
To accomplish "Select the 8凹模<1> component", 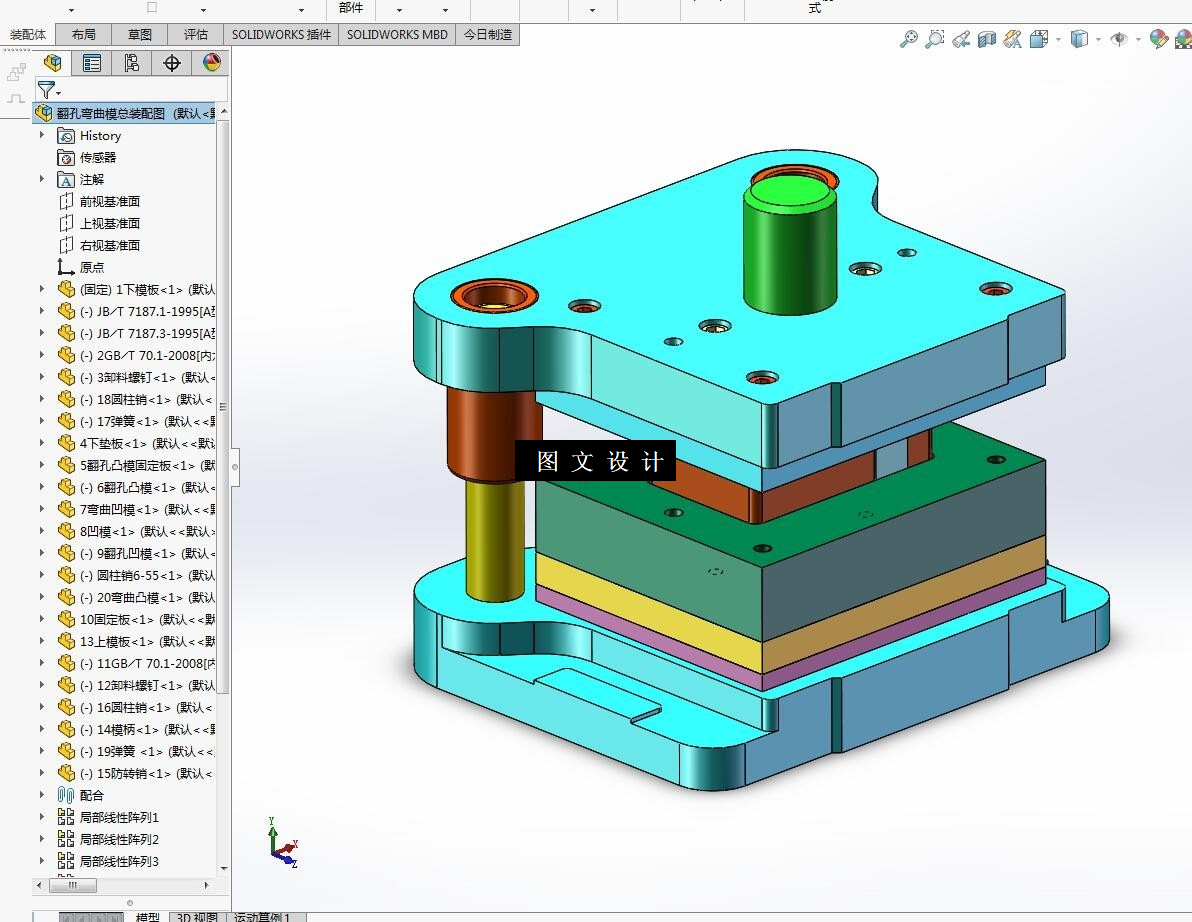I will 147,531.
